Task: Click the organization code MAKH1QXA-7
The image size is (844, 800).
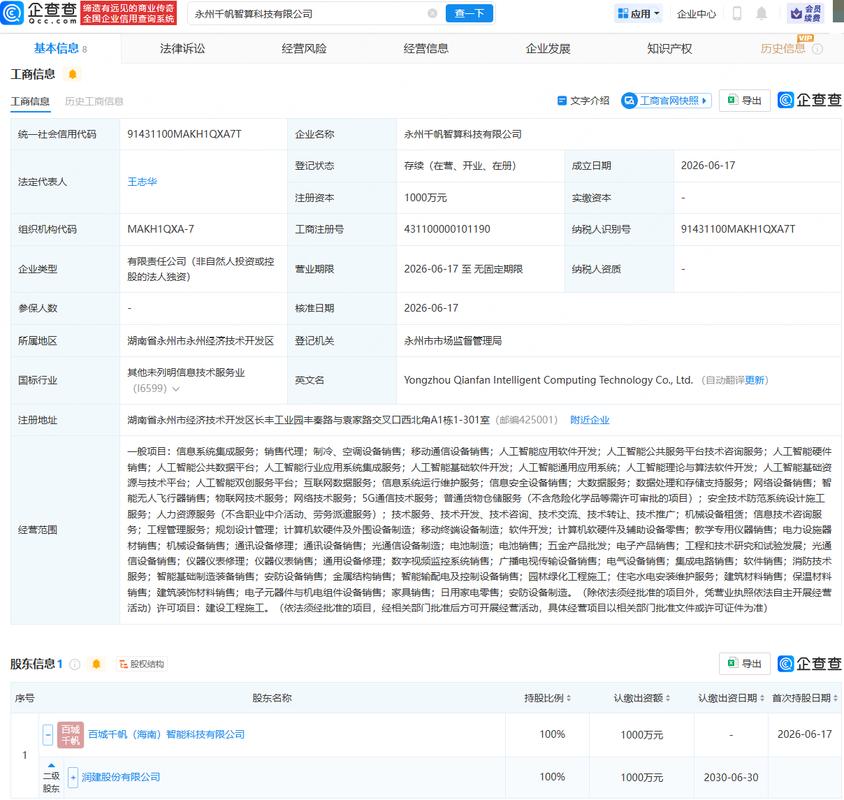Action: (160, 229)
